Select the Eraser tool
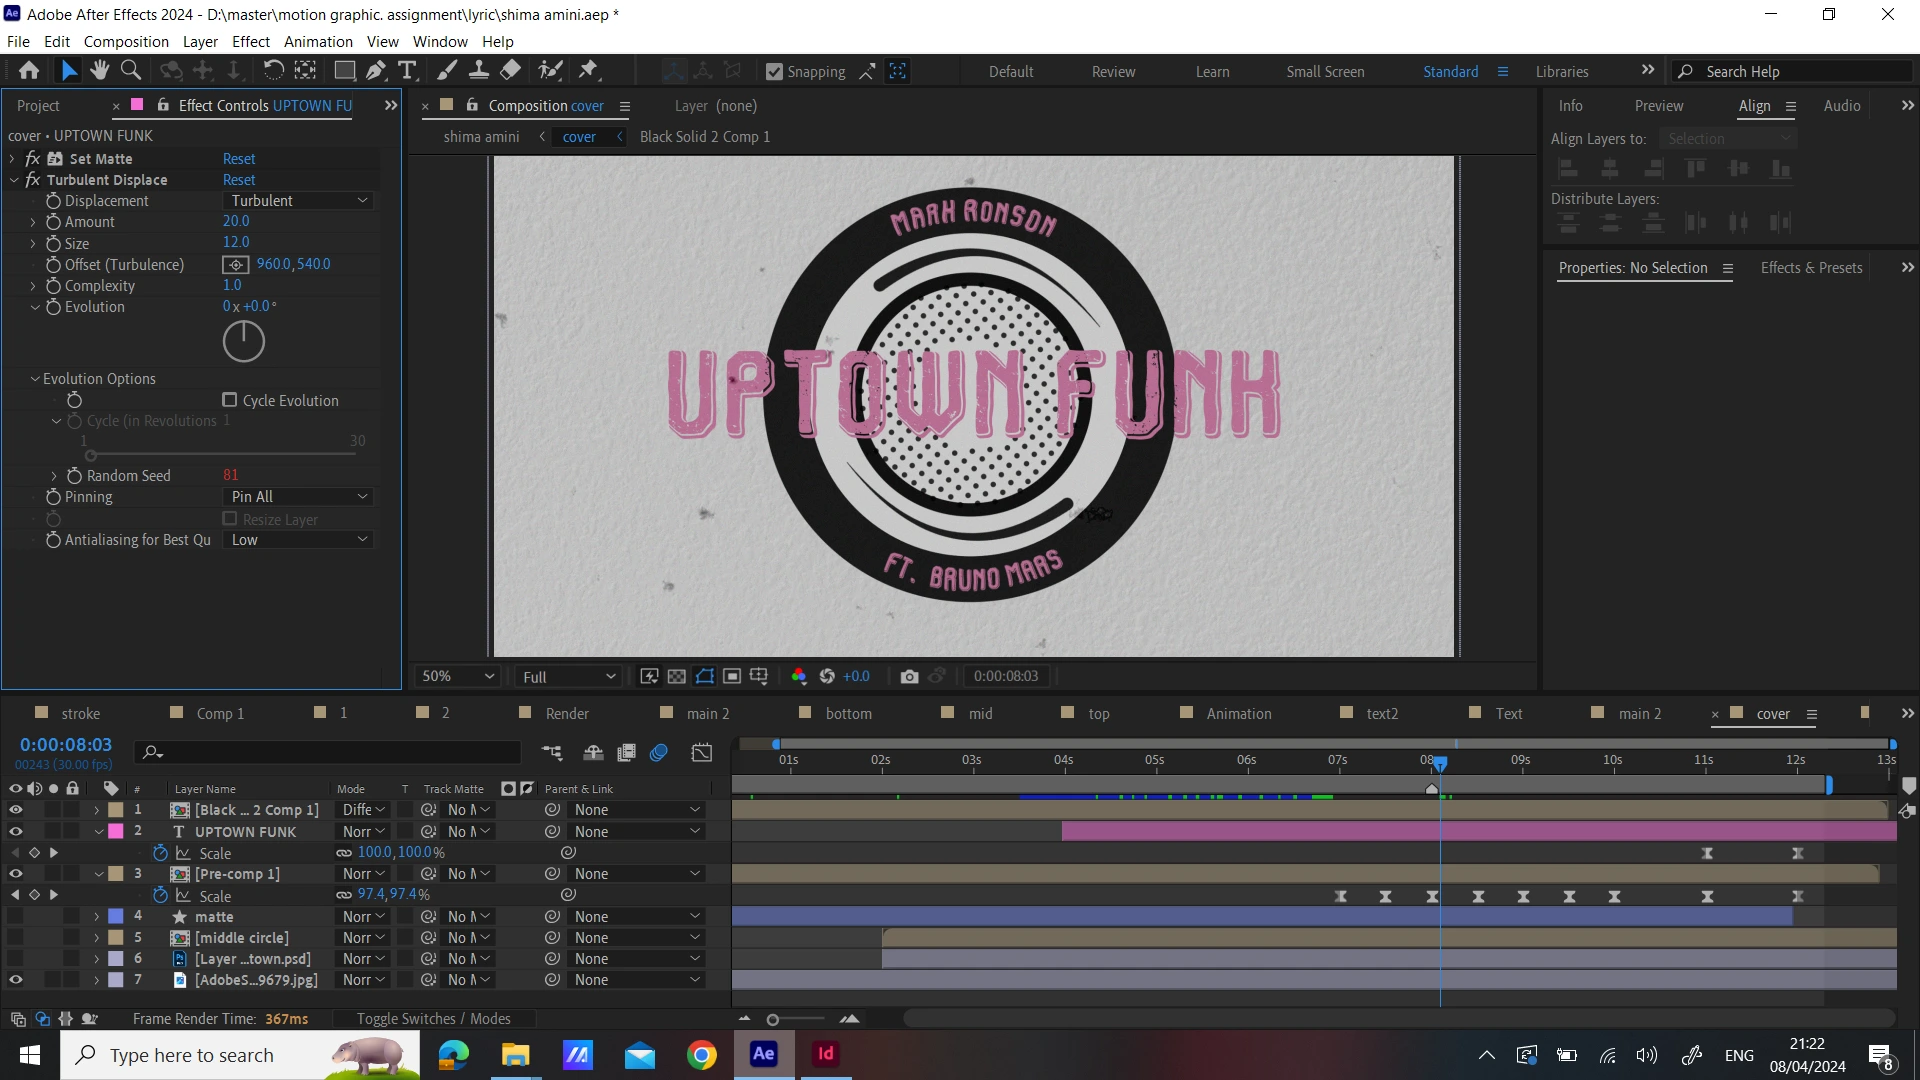The image size is (1920, 1080). pos(510,71)
